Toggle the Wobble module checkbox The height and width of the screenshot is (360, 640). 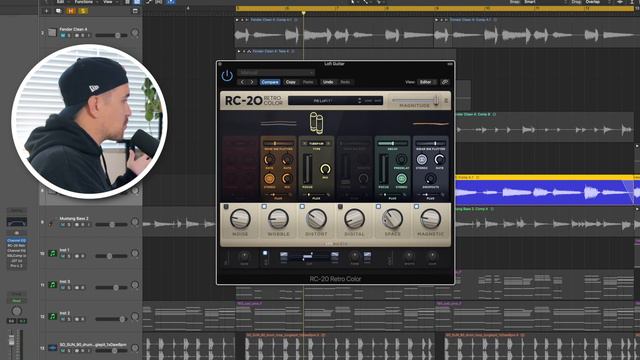[264, 207]
